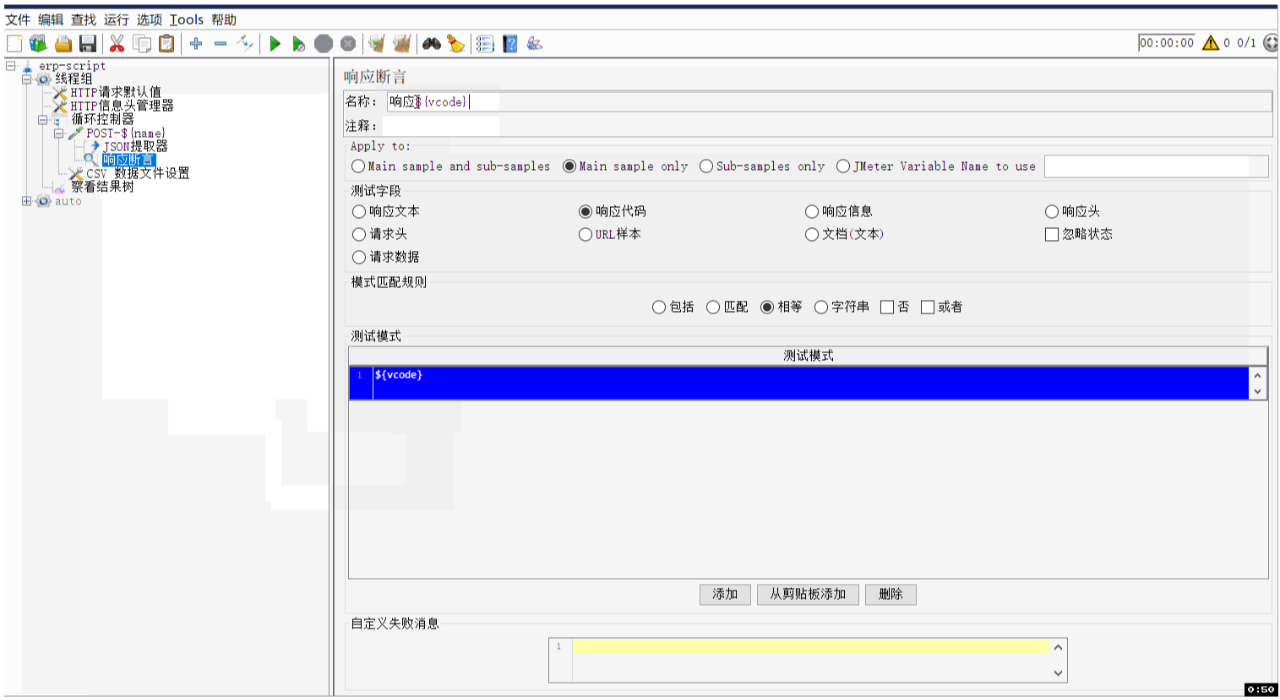Viewport: 1280px width, 700px height.
Task: Click the JMeter variable name text field
Action: [x=1156, y=166]
